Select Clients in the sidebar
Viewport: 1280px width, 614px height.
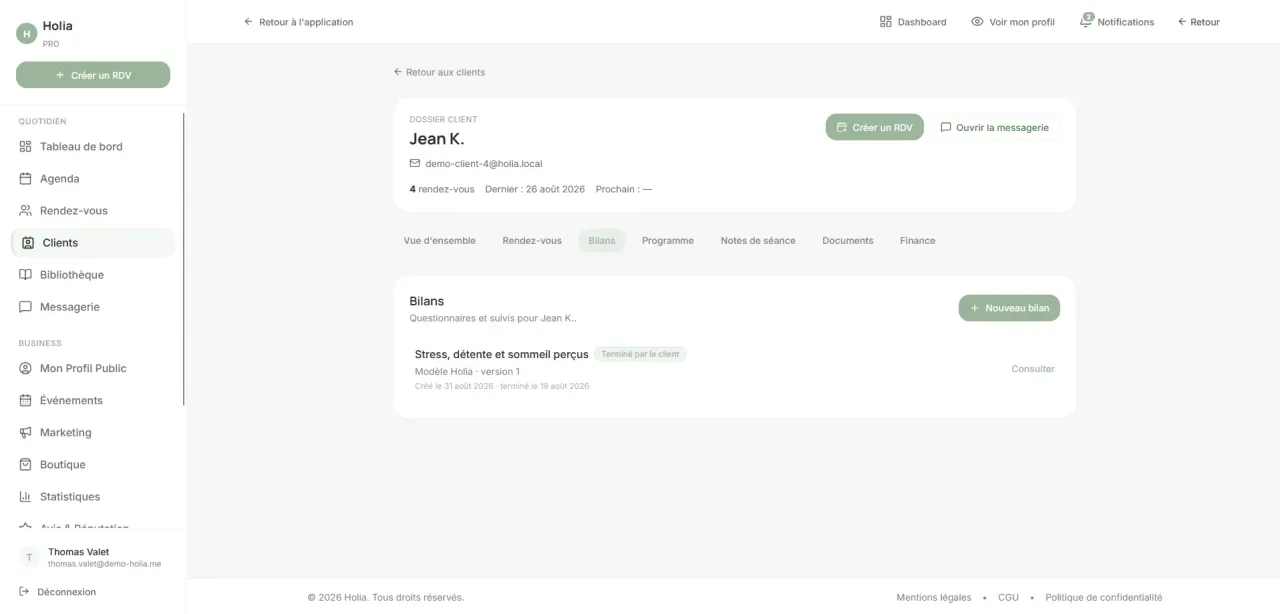click(93, 242)
